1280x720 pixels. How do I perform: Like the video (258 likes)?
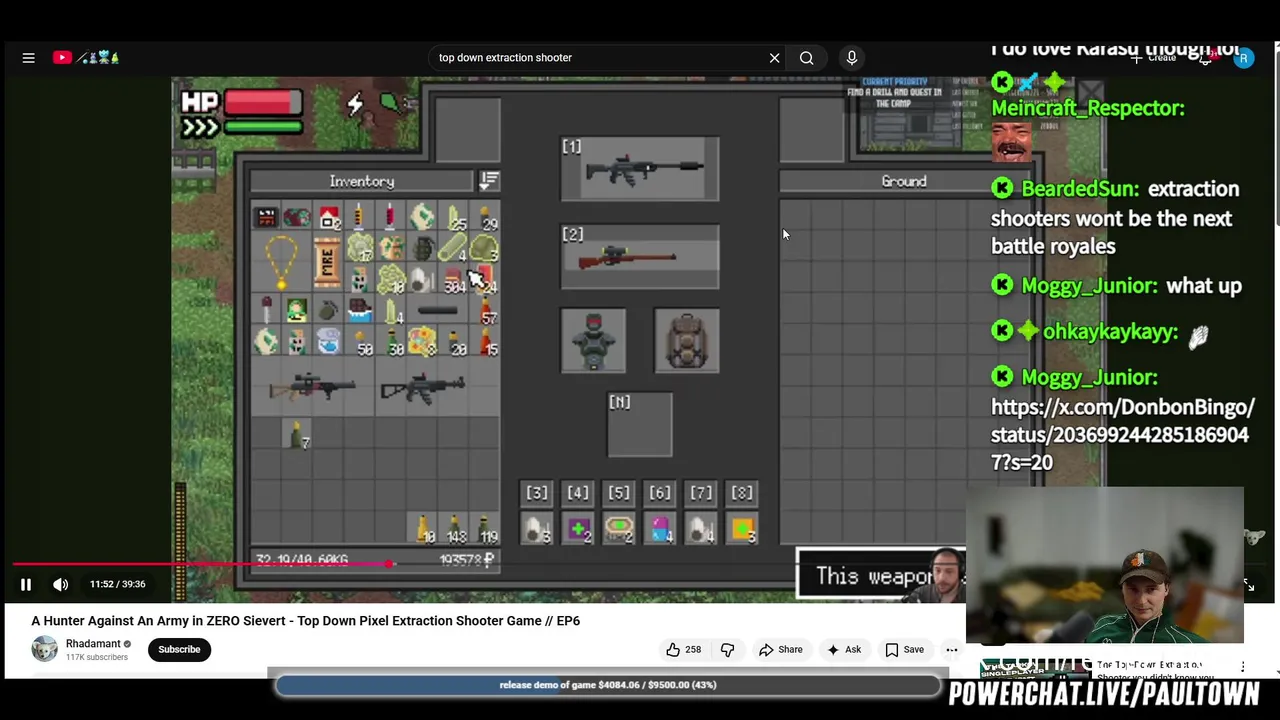tap(683, 650)
